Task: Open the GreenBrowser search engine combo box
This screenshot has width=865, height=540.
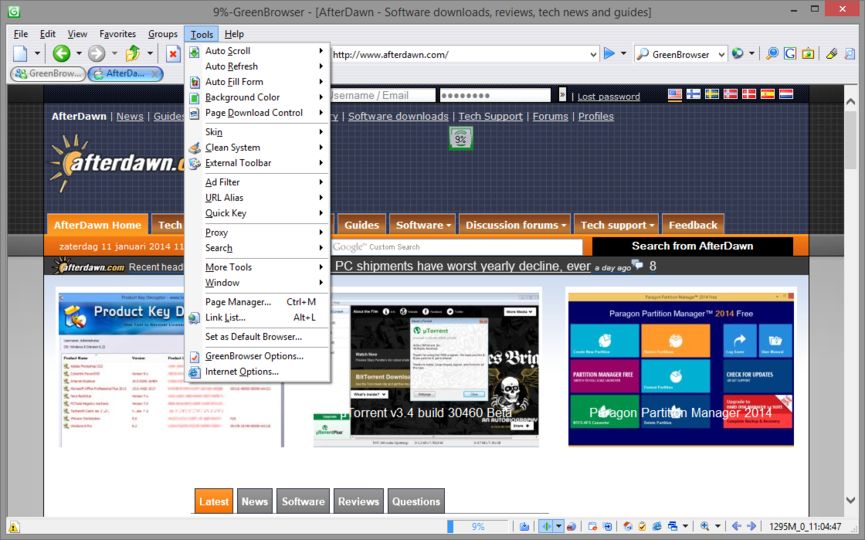Action: [x=721, y=54]
